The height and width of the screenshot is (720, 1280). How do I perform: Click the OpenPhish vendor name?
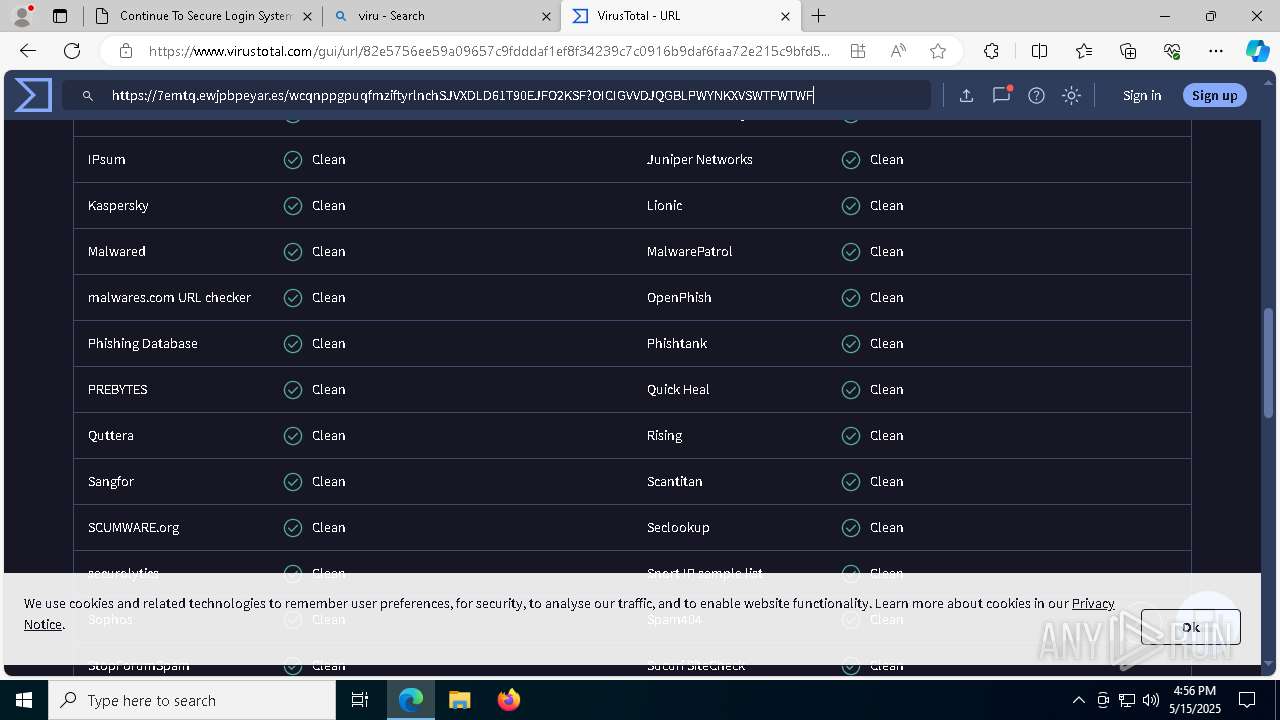click(679, 297)
